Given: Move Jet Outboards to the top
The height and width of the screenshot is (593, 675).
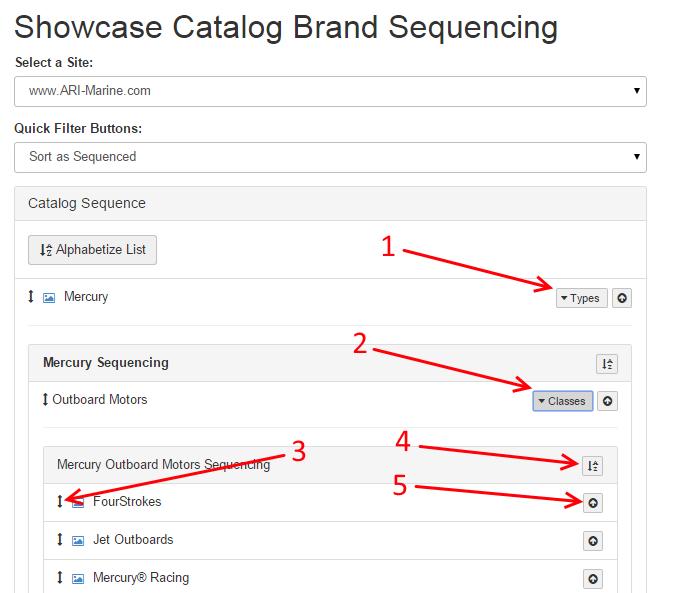Looking at the screenshot, I should [x=593, y=541].
